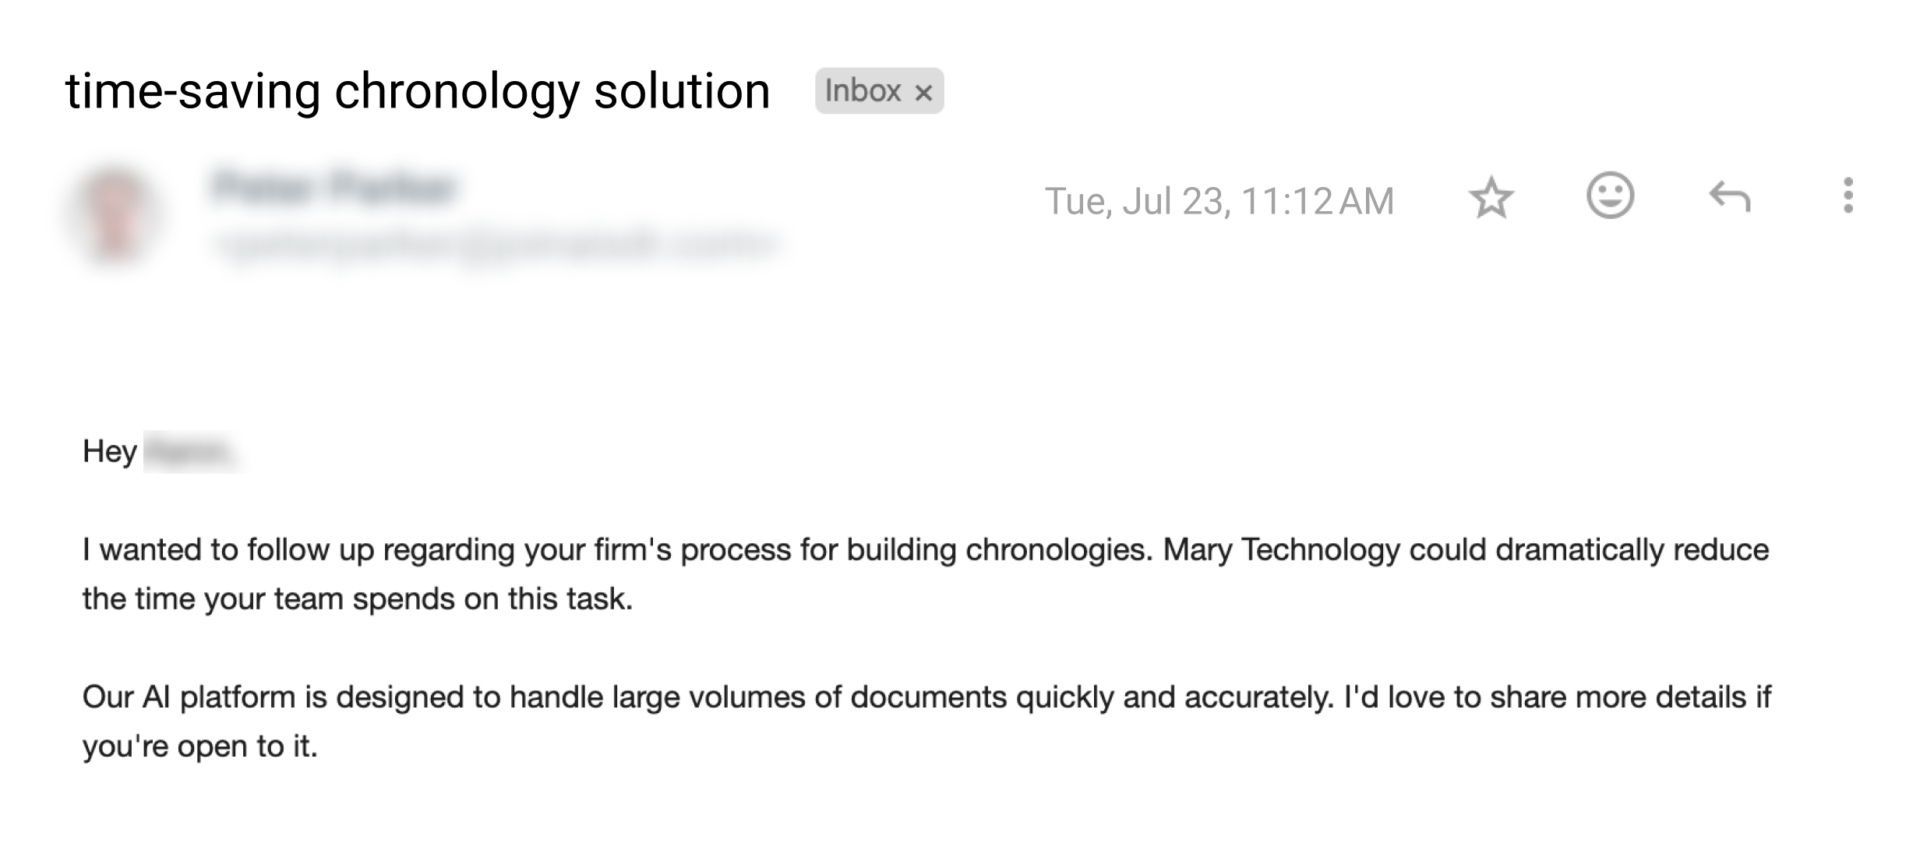Click 'I wanted to follow up' text
The width and height of the screenshot is (1920, 851).
(226, 550)
